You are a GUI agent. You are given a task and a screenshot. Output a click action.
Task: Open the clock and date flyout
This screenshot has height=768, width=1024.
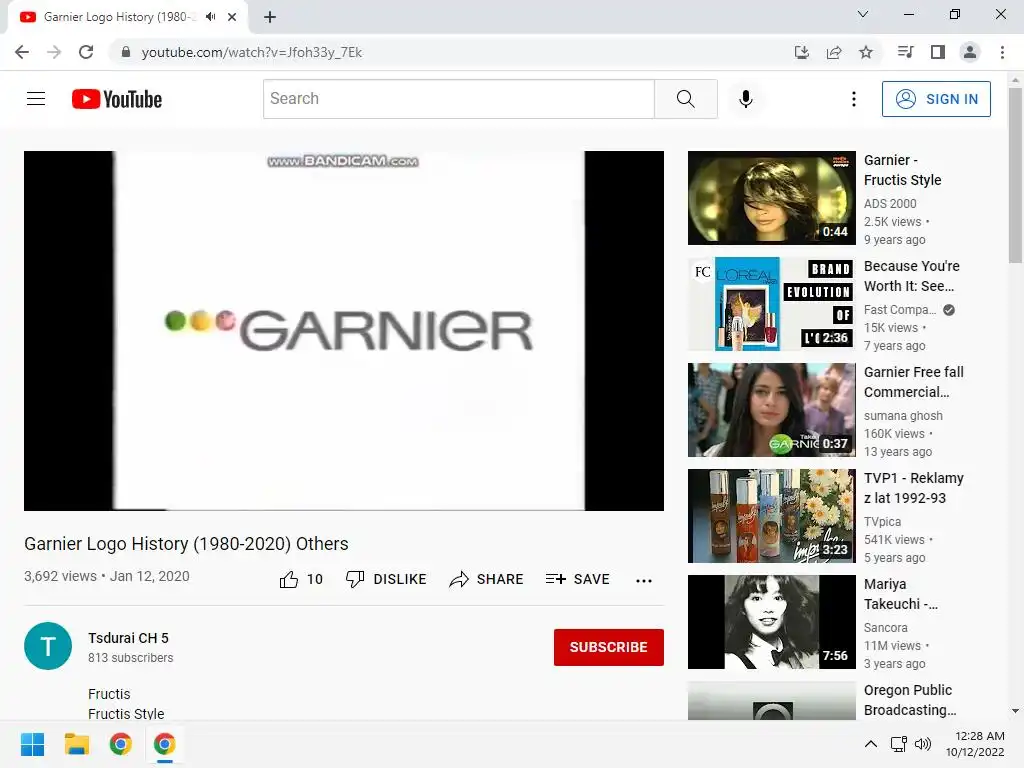click(975, 744)
